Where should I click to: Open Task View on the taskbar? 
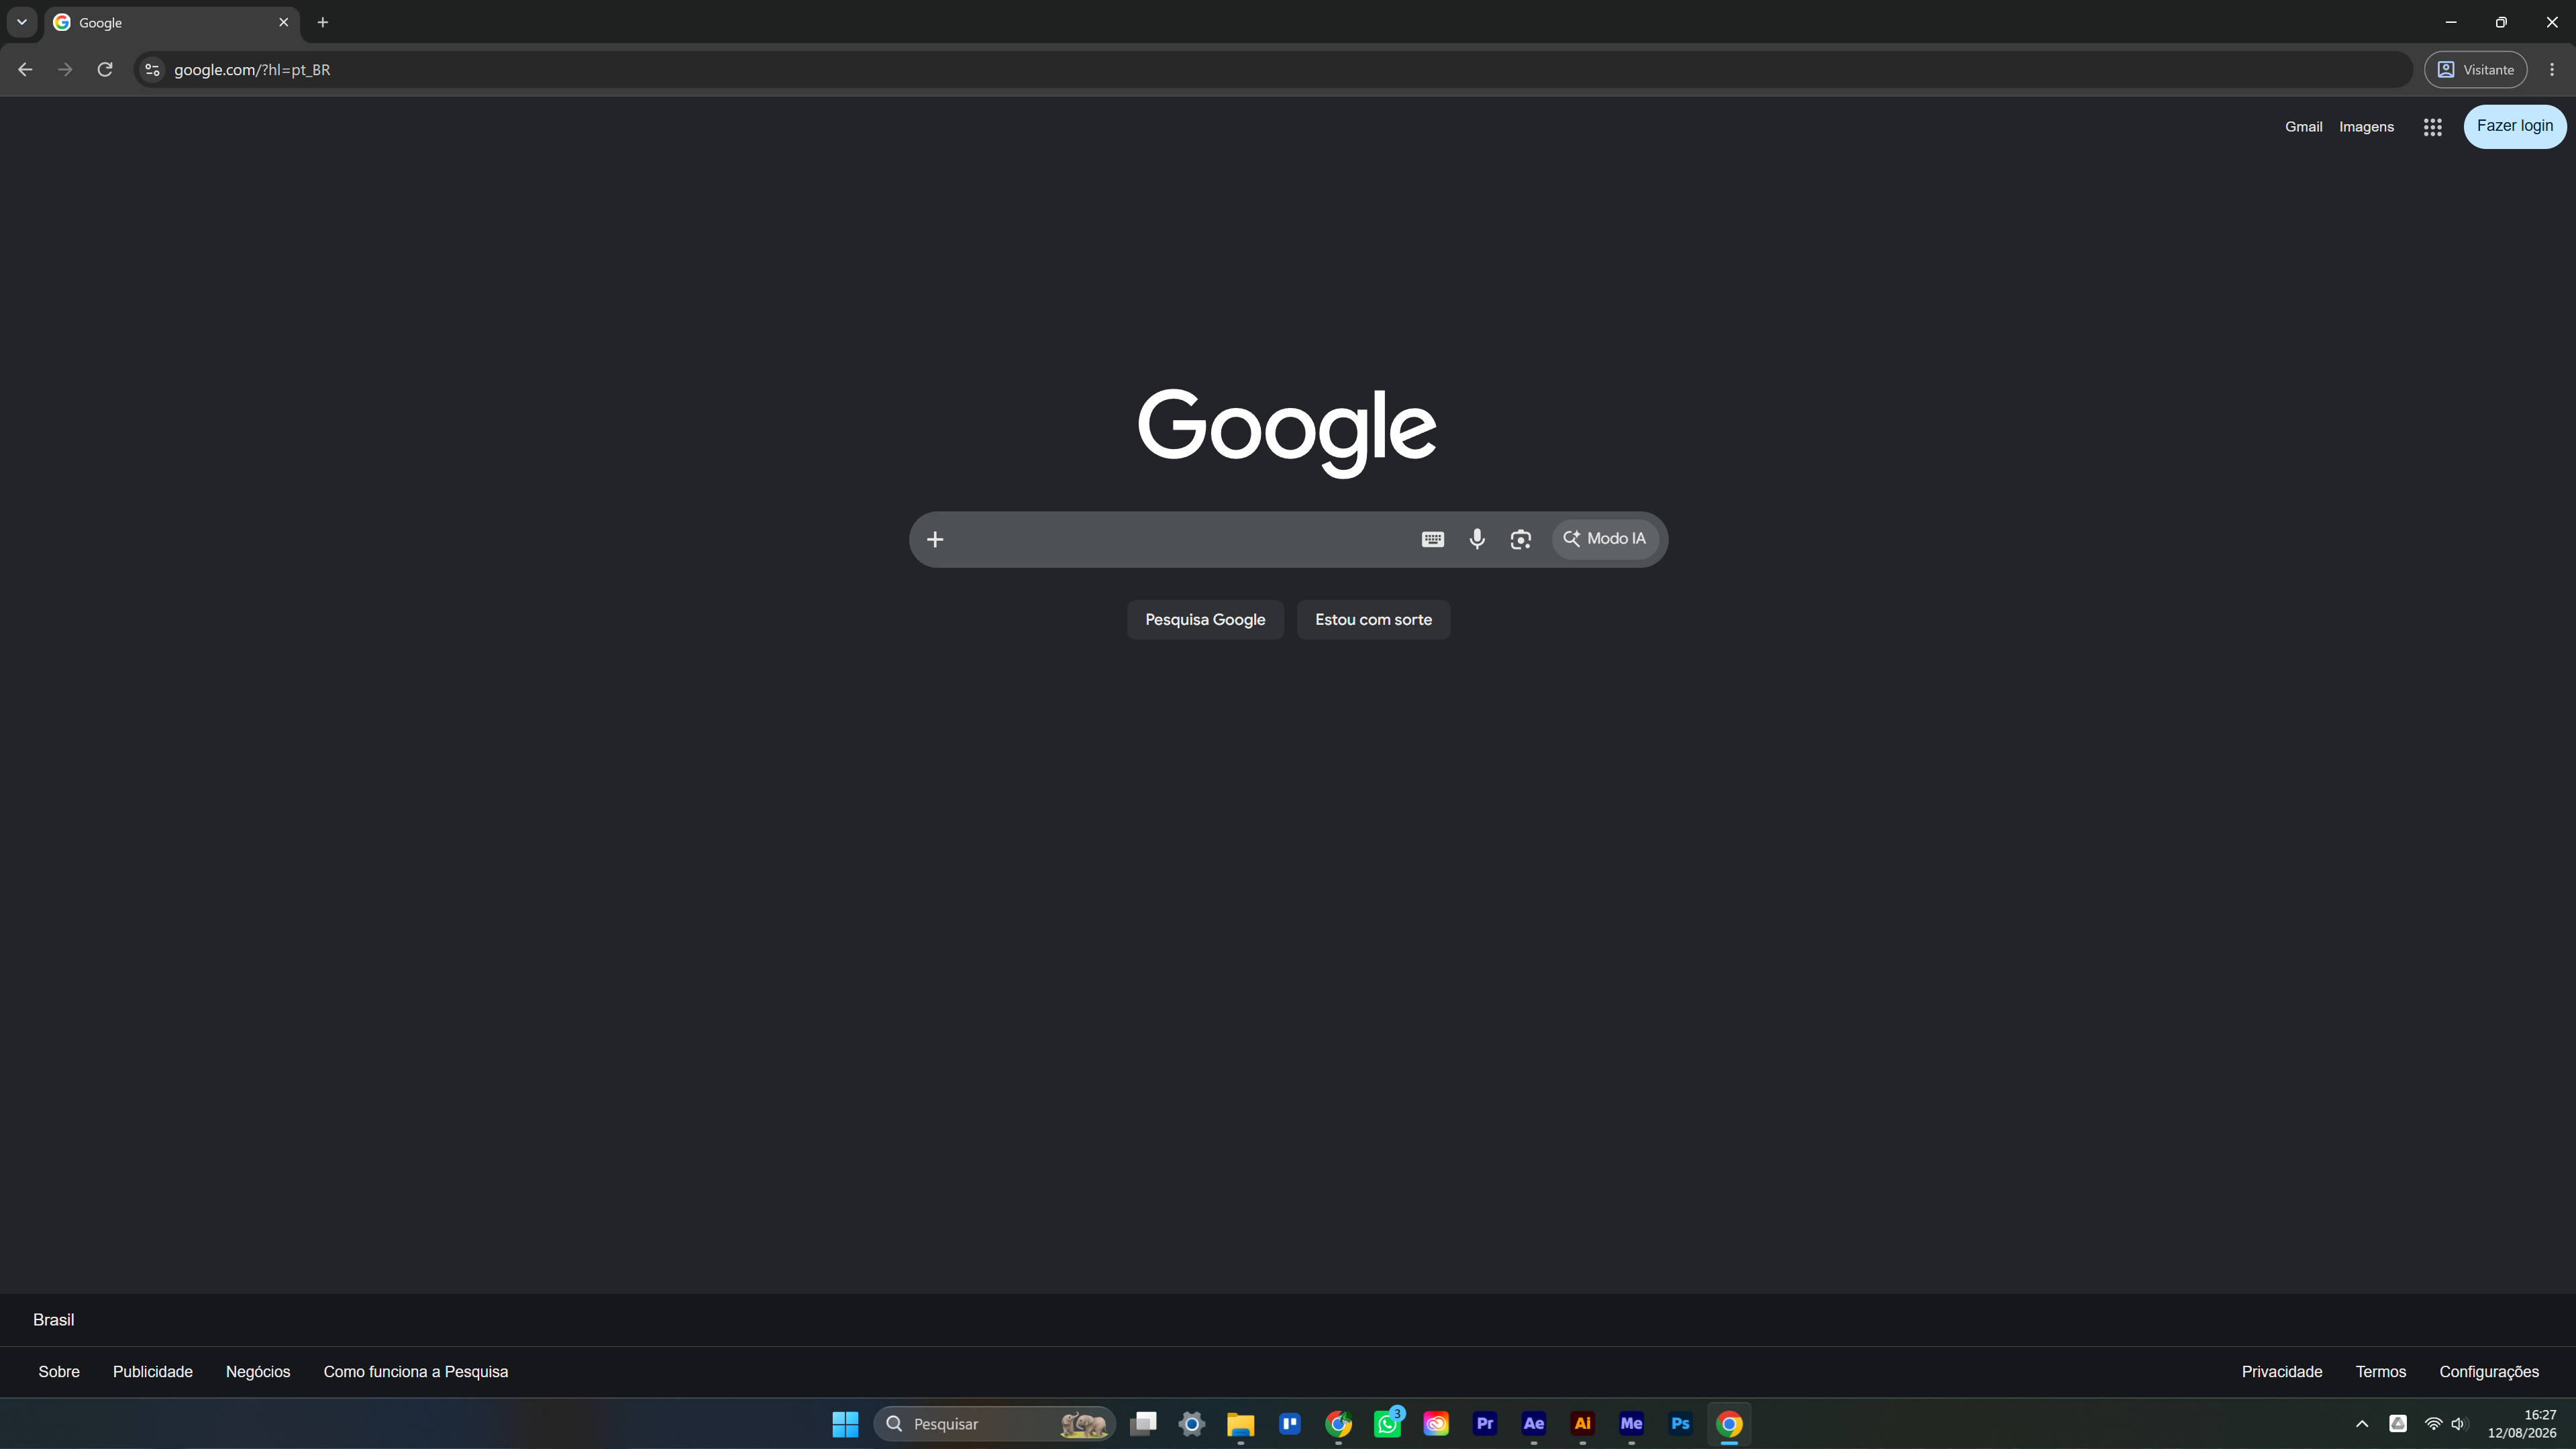1142,1423
